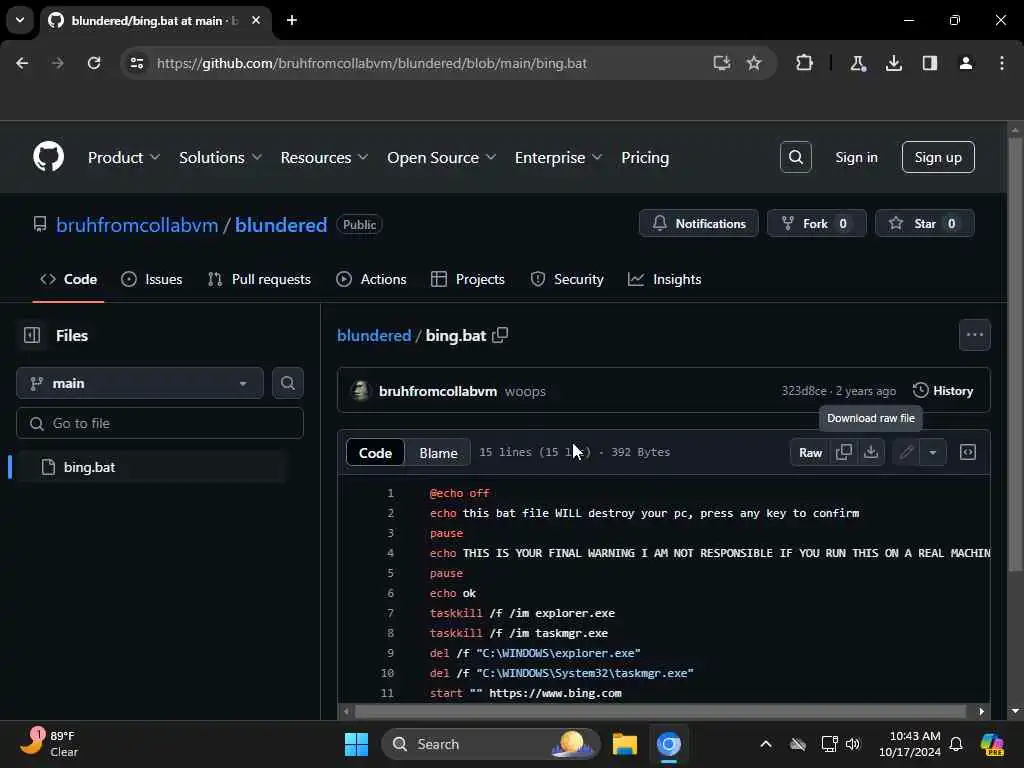Open the browser extensions puzzle icon
The image size is (1024, 768).
coord(805,63)
